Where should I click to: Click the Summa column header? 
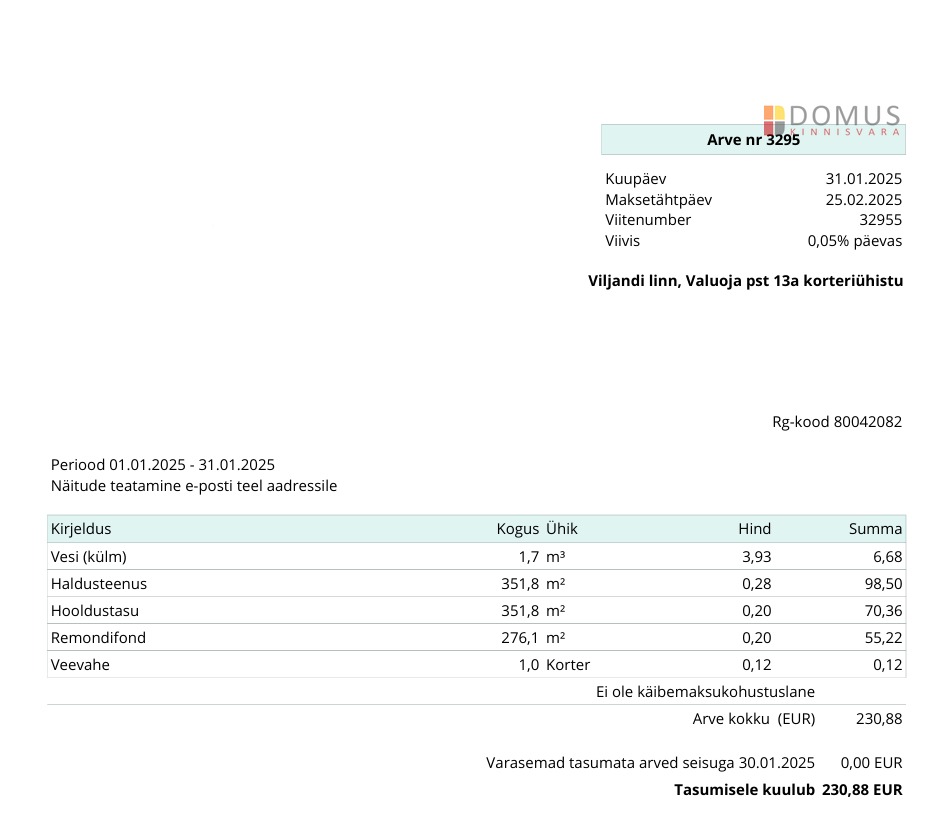click(x=875, y=529)
